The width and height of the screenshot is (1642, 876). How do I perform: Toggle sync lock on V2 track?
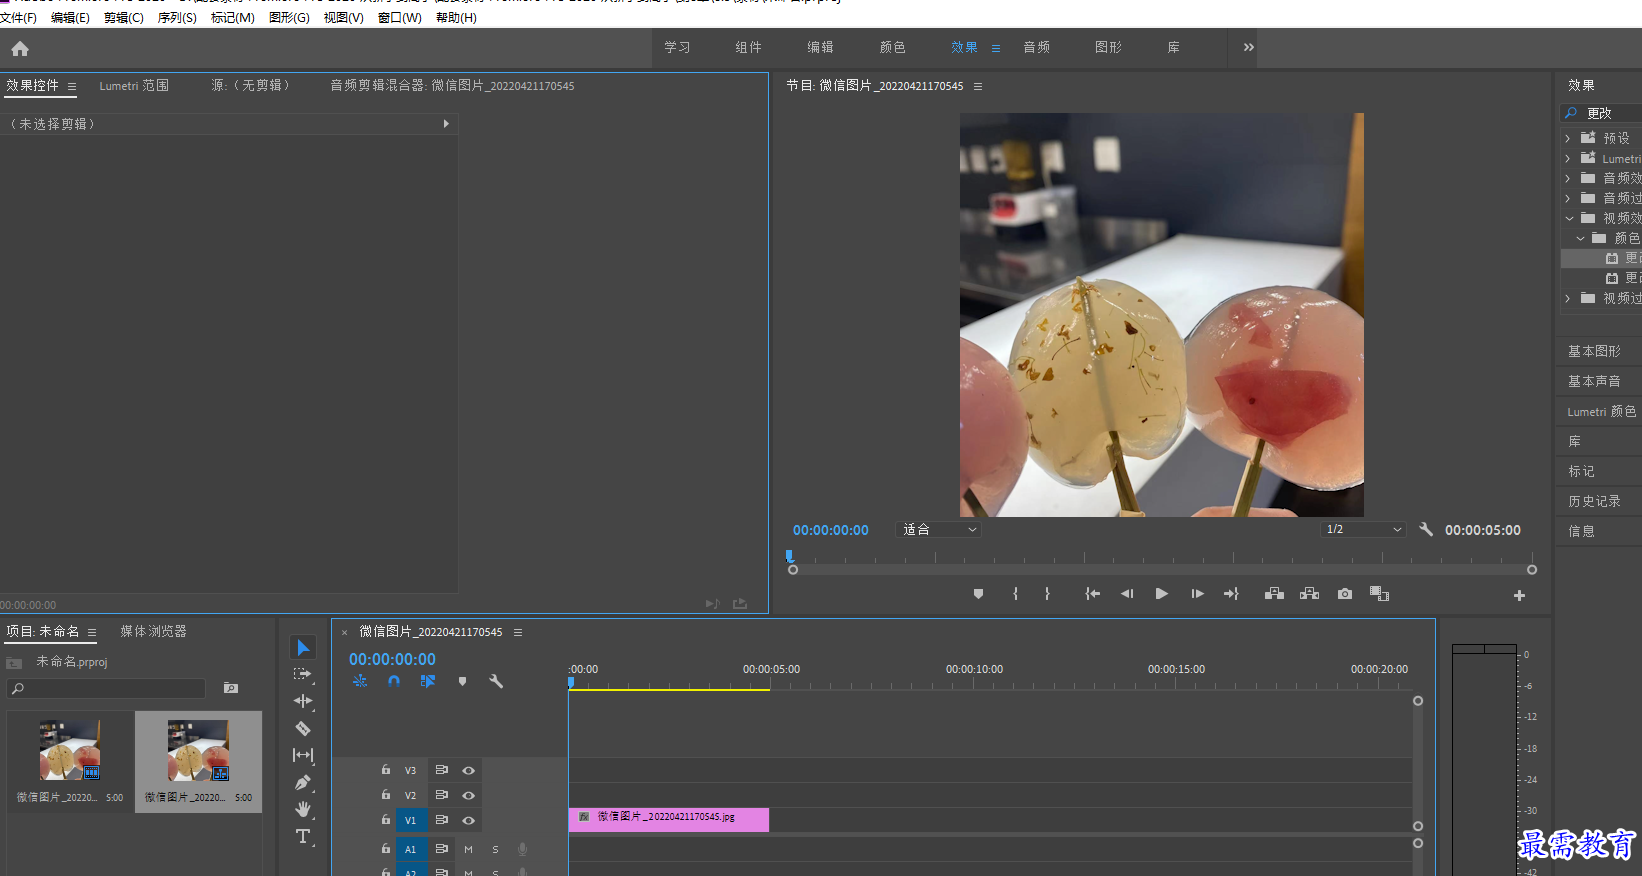tap(441, 795)
